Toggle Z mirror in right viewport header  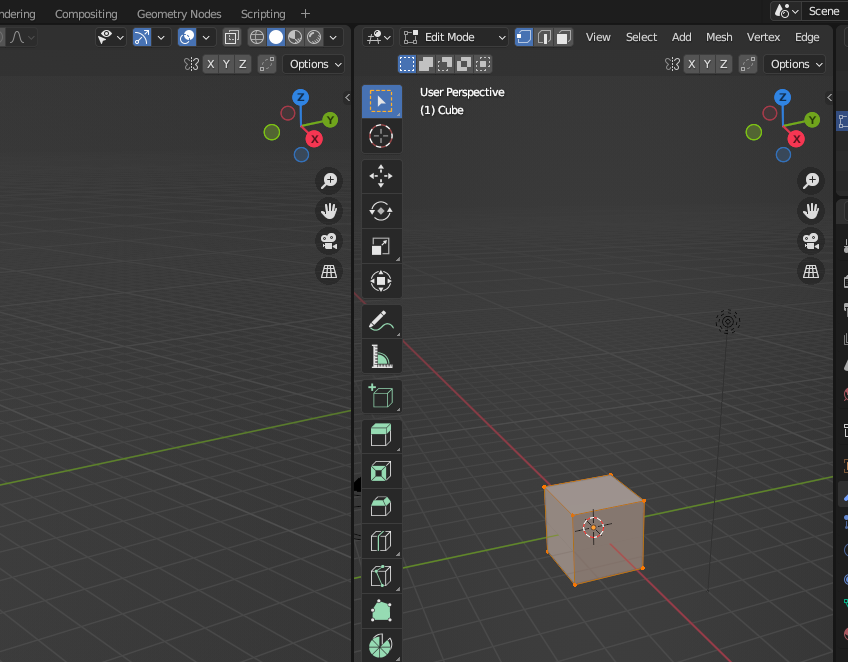(724, 64)
